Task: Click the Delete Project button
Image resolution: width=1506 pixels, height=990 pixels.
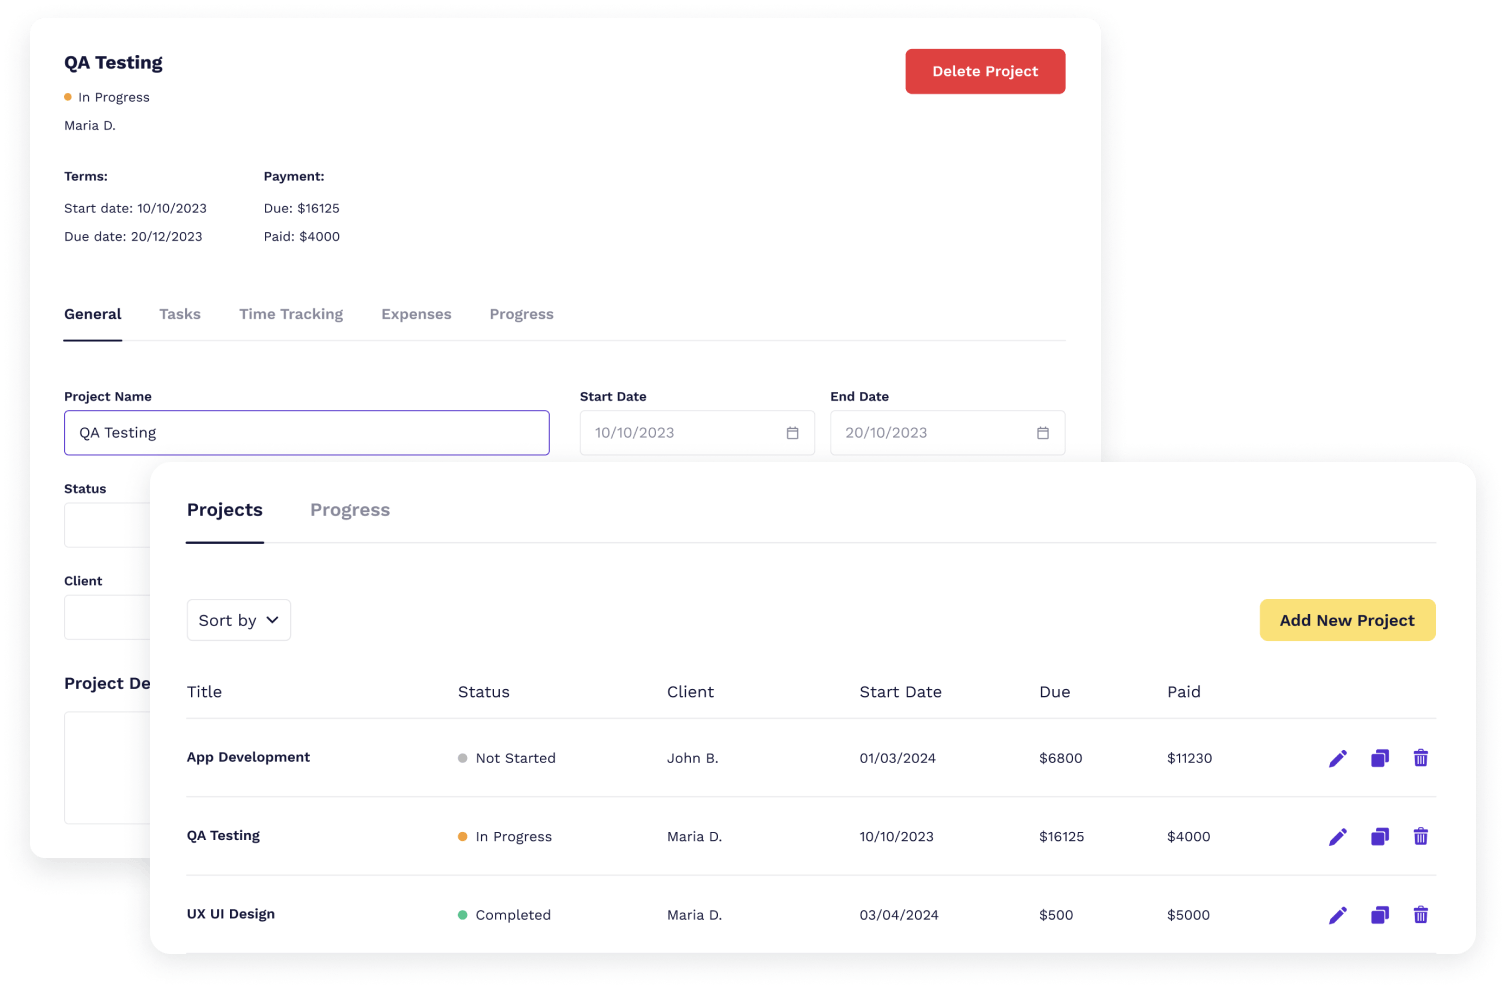Action: tap(985, 71)
